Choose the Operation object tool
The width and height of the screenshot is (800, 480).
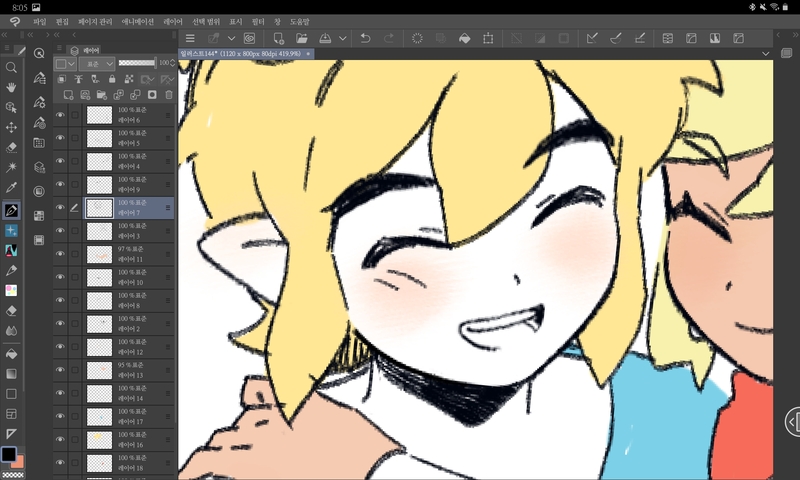pos(11,107)
